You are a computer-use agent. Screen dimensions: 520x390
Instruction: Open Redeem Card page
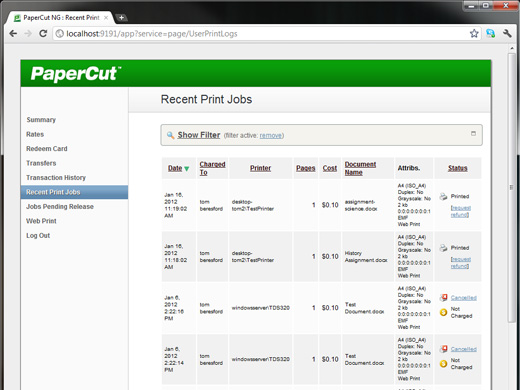coord(47,149)
